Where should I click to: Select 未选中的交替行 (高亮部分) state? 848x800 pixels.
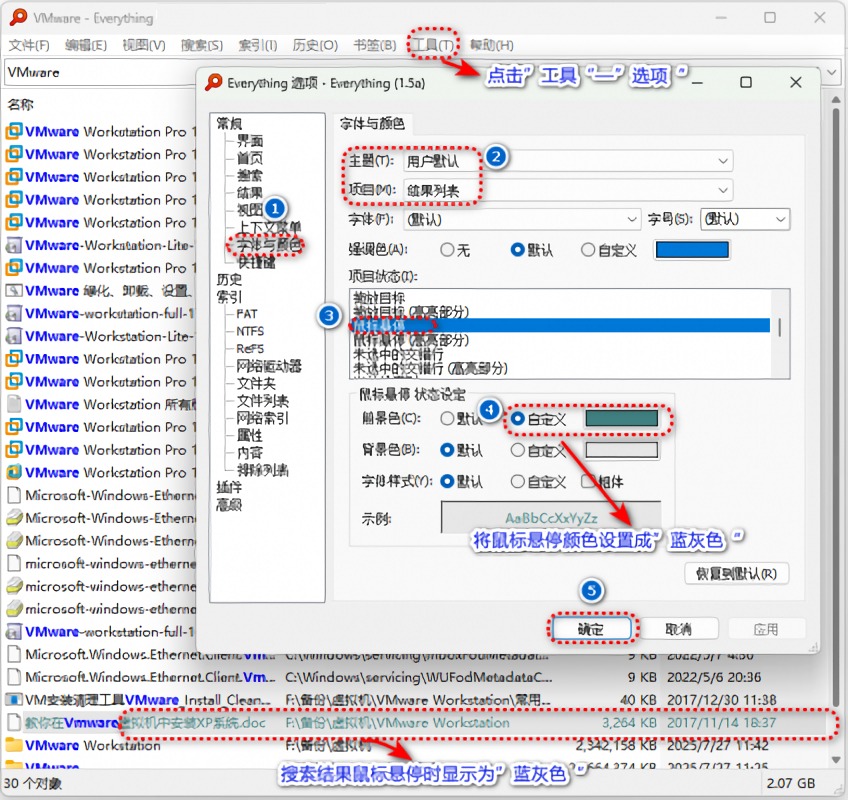tap(430, 368)
